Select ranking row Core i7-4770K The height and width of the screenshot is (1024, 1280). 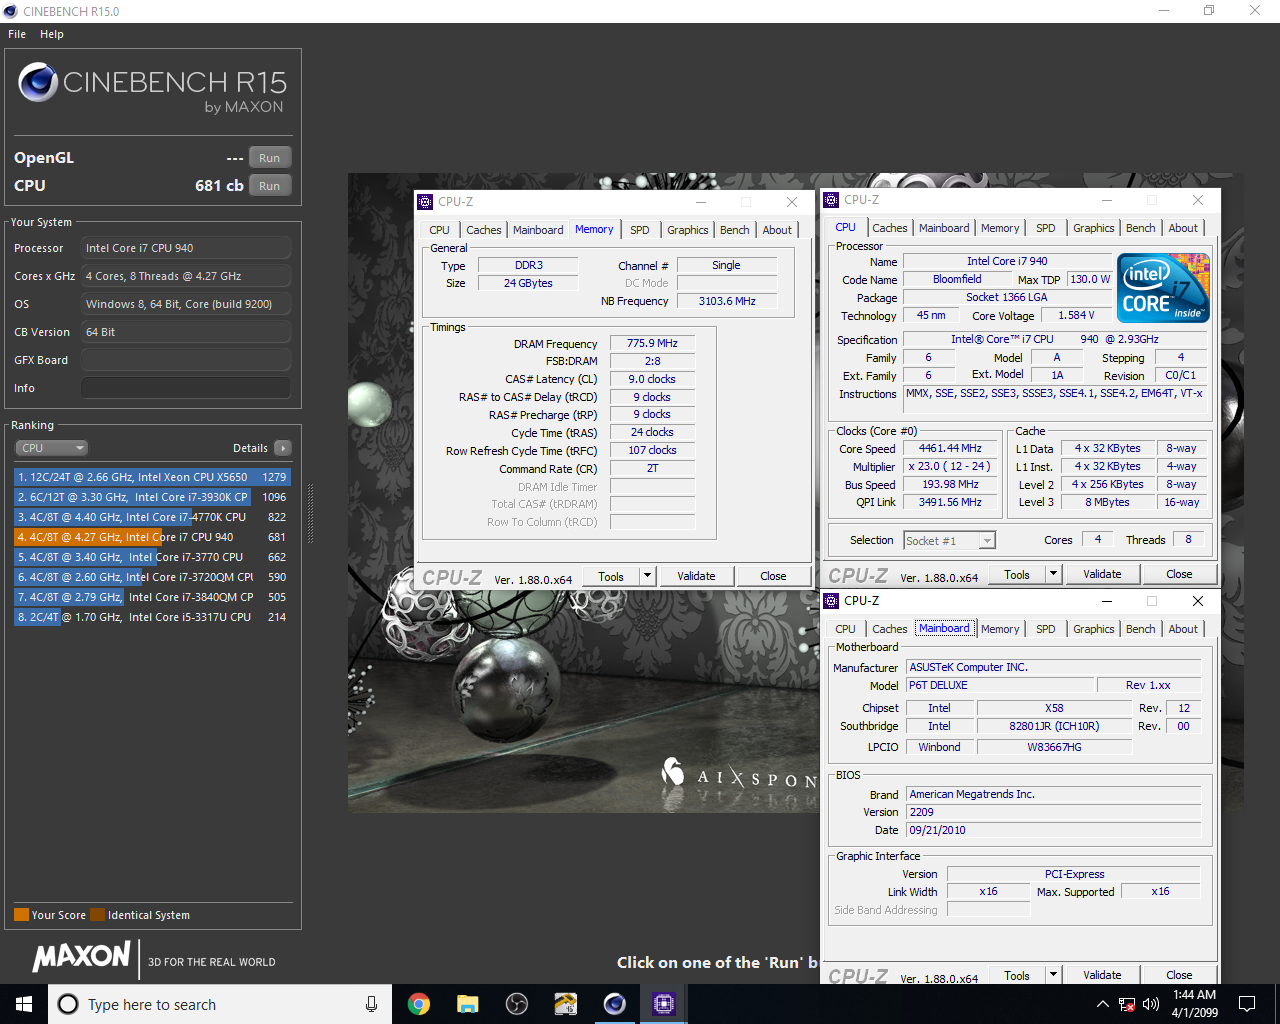click(x=152, y=517)
